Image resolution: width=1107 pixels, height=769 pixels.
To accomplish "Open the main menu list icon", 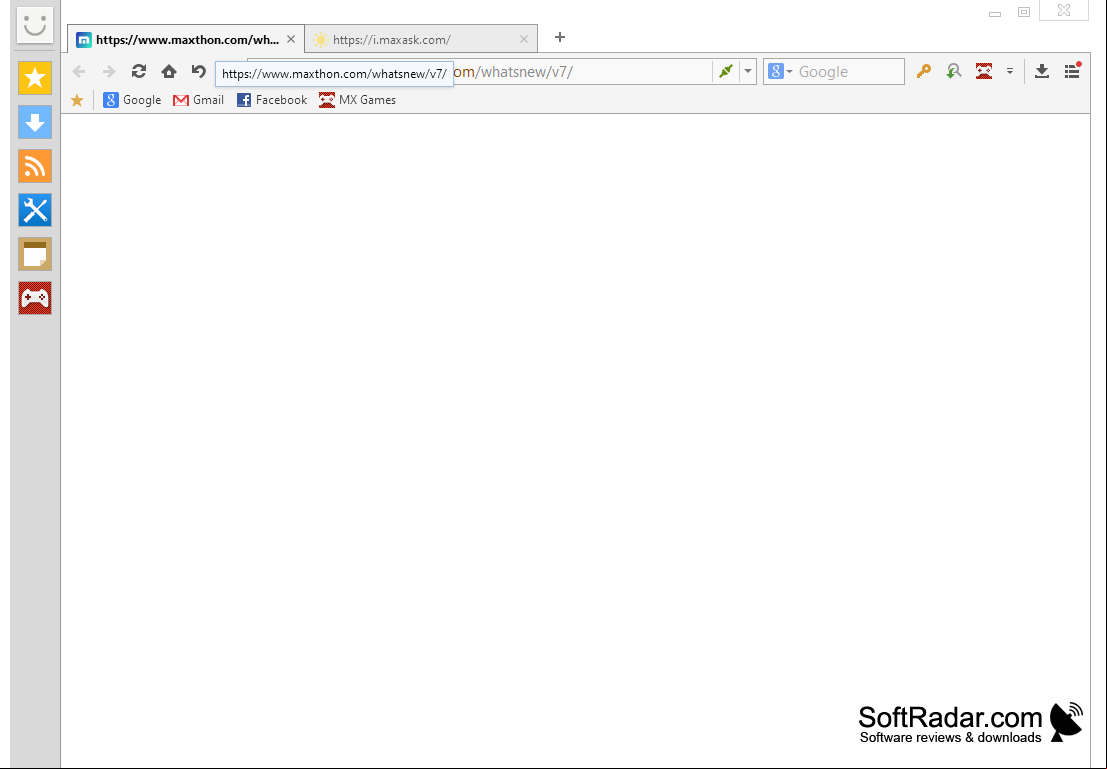I will point(1072,71).
